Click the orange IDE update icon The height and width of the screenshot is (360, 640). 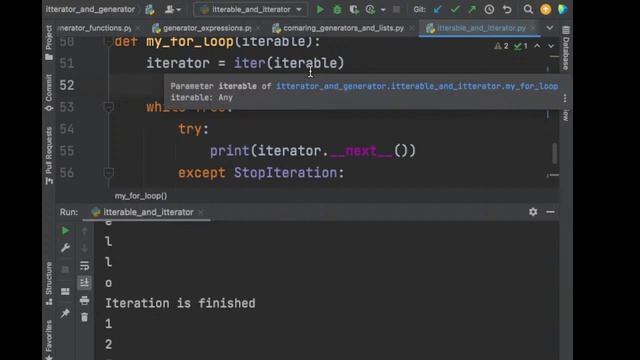(545, 9)
